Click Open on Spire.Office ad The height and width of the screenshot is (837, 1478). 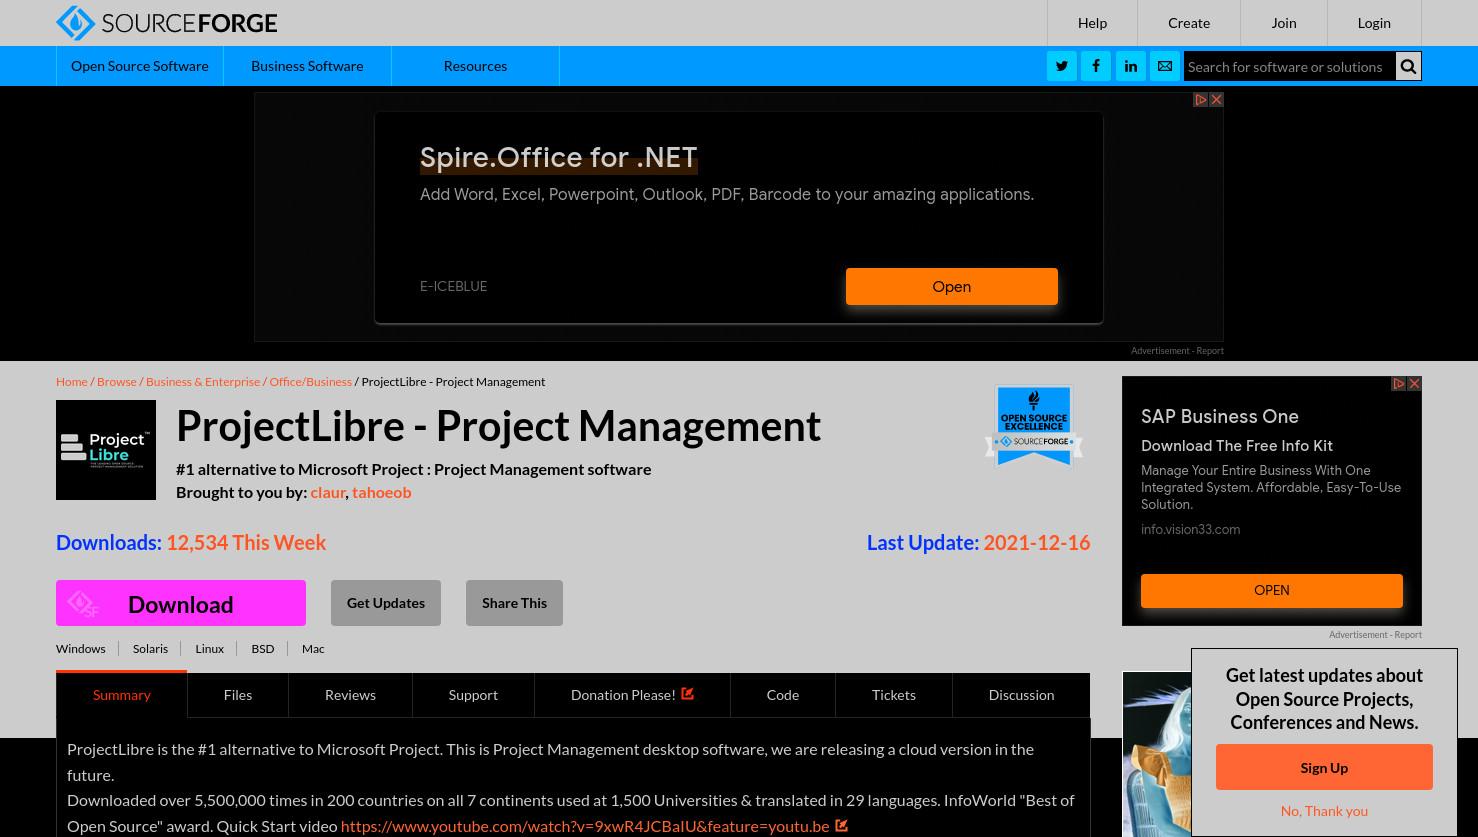point(952,287)
